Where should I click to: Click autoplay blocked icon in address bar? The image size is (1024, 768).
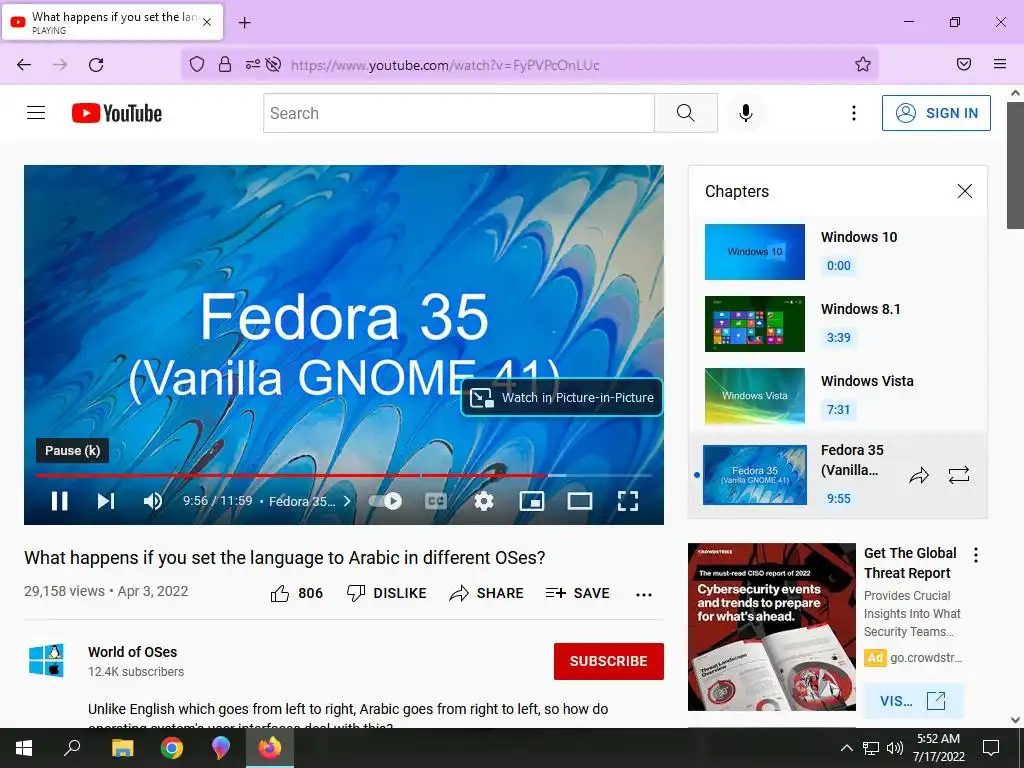[274, 64]
